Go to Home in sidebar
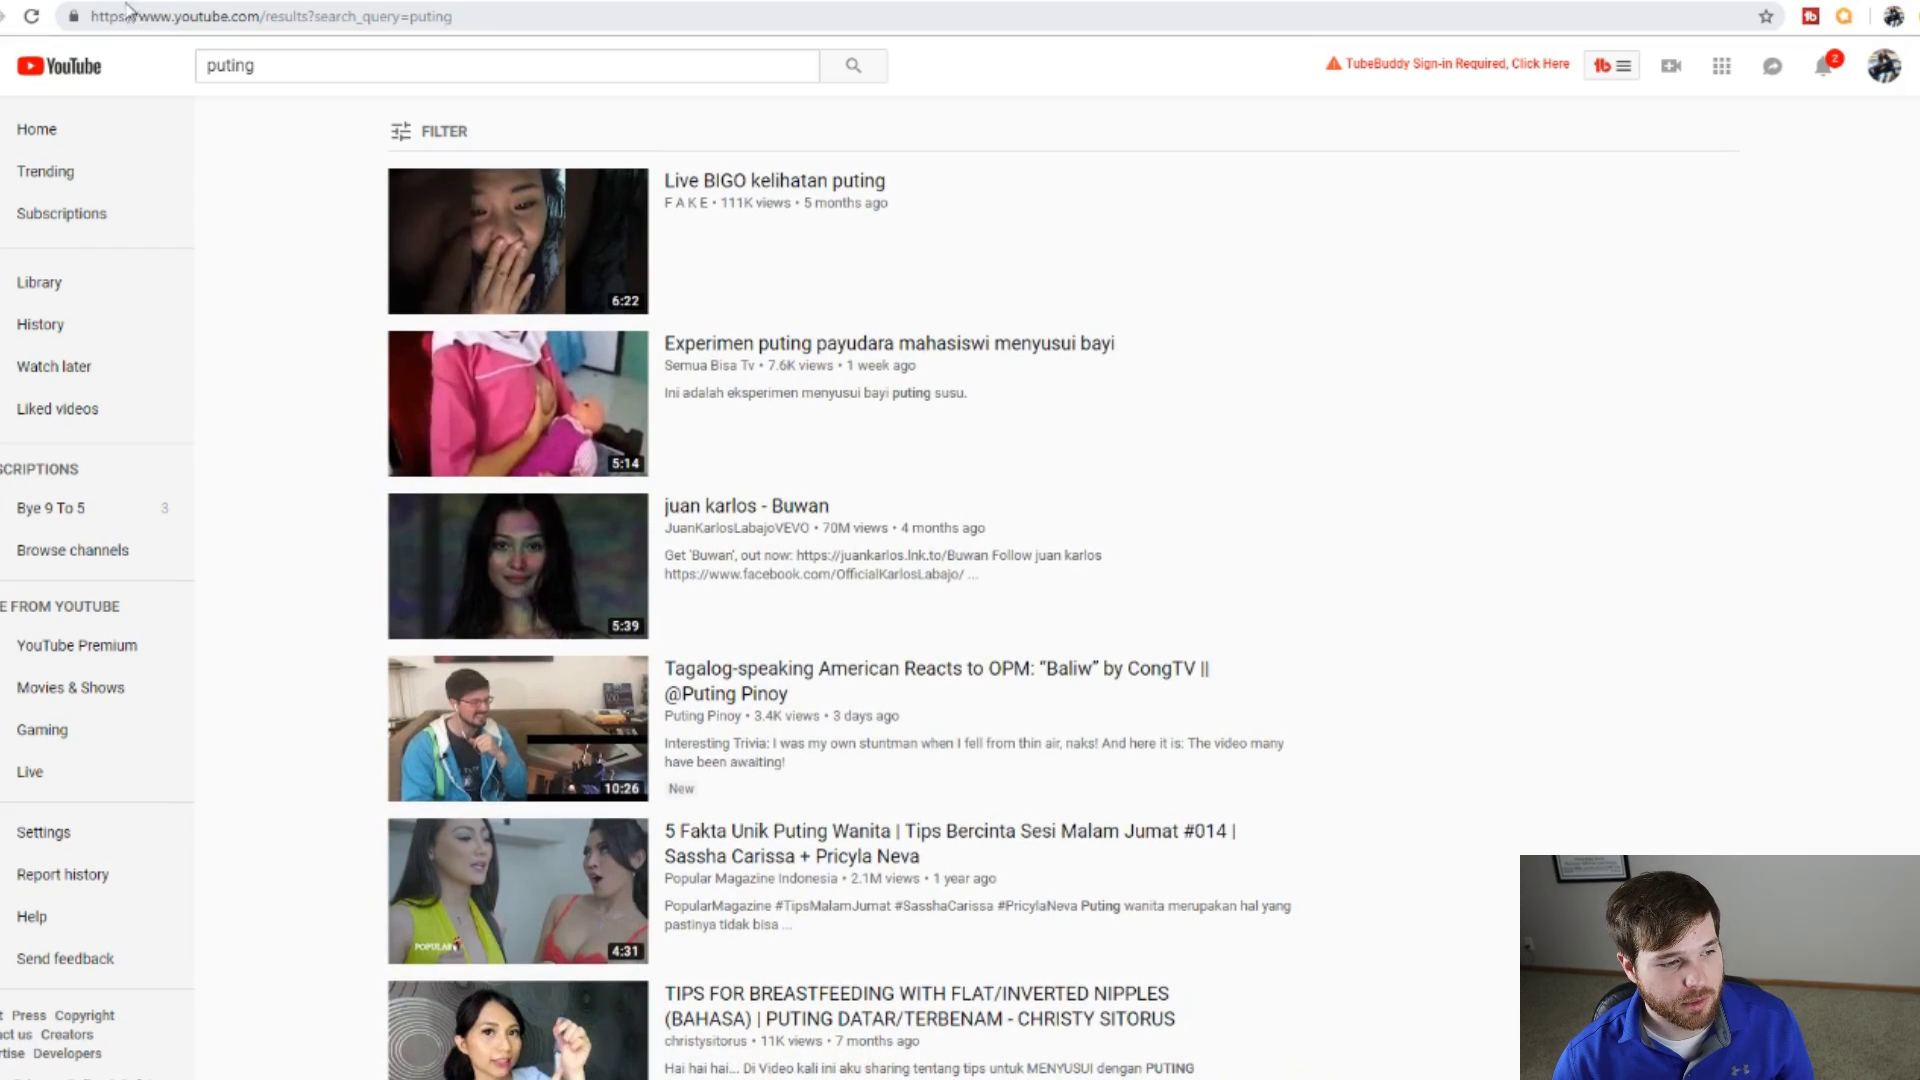This screenshot has width=1920, height=1080. click(x=36, y=129)
